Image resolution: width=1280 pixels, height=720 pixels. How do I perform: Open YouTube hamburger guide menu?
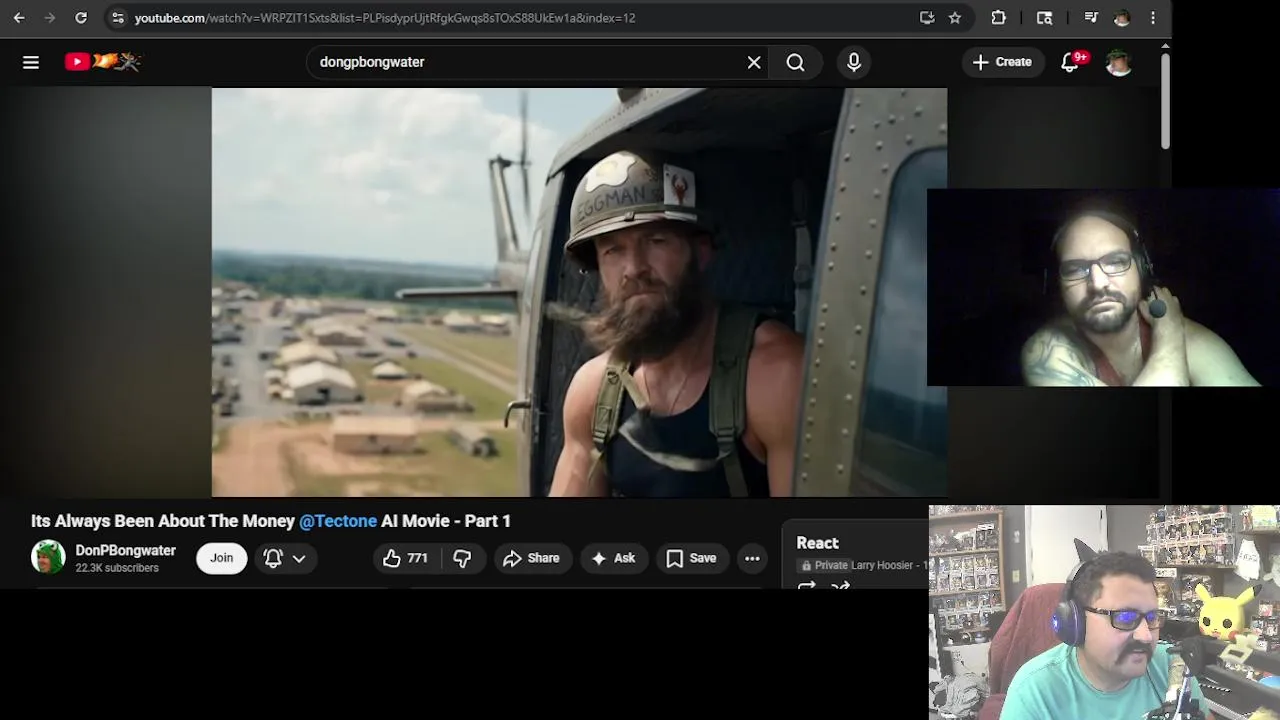click(31, 62)
